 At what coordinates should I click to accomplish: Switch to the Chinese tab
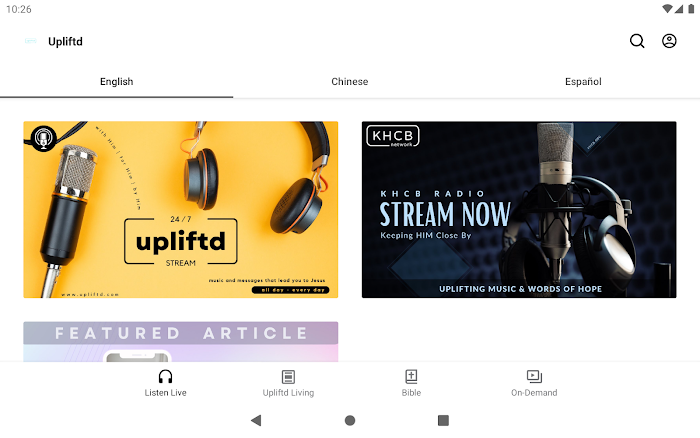pyautogui.click(x=350, y=82)
